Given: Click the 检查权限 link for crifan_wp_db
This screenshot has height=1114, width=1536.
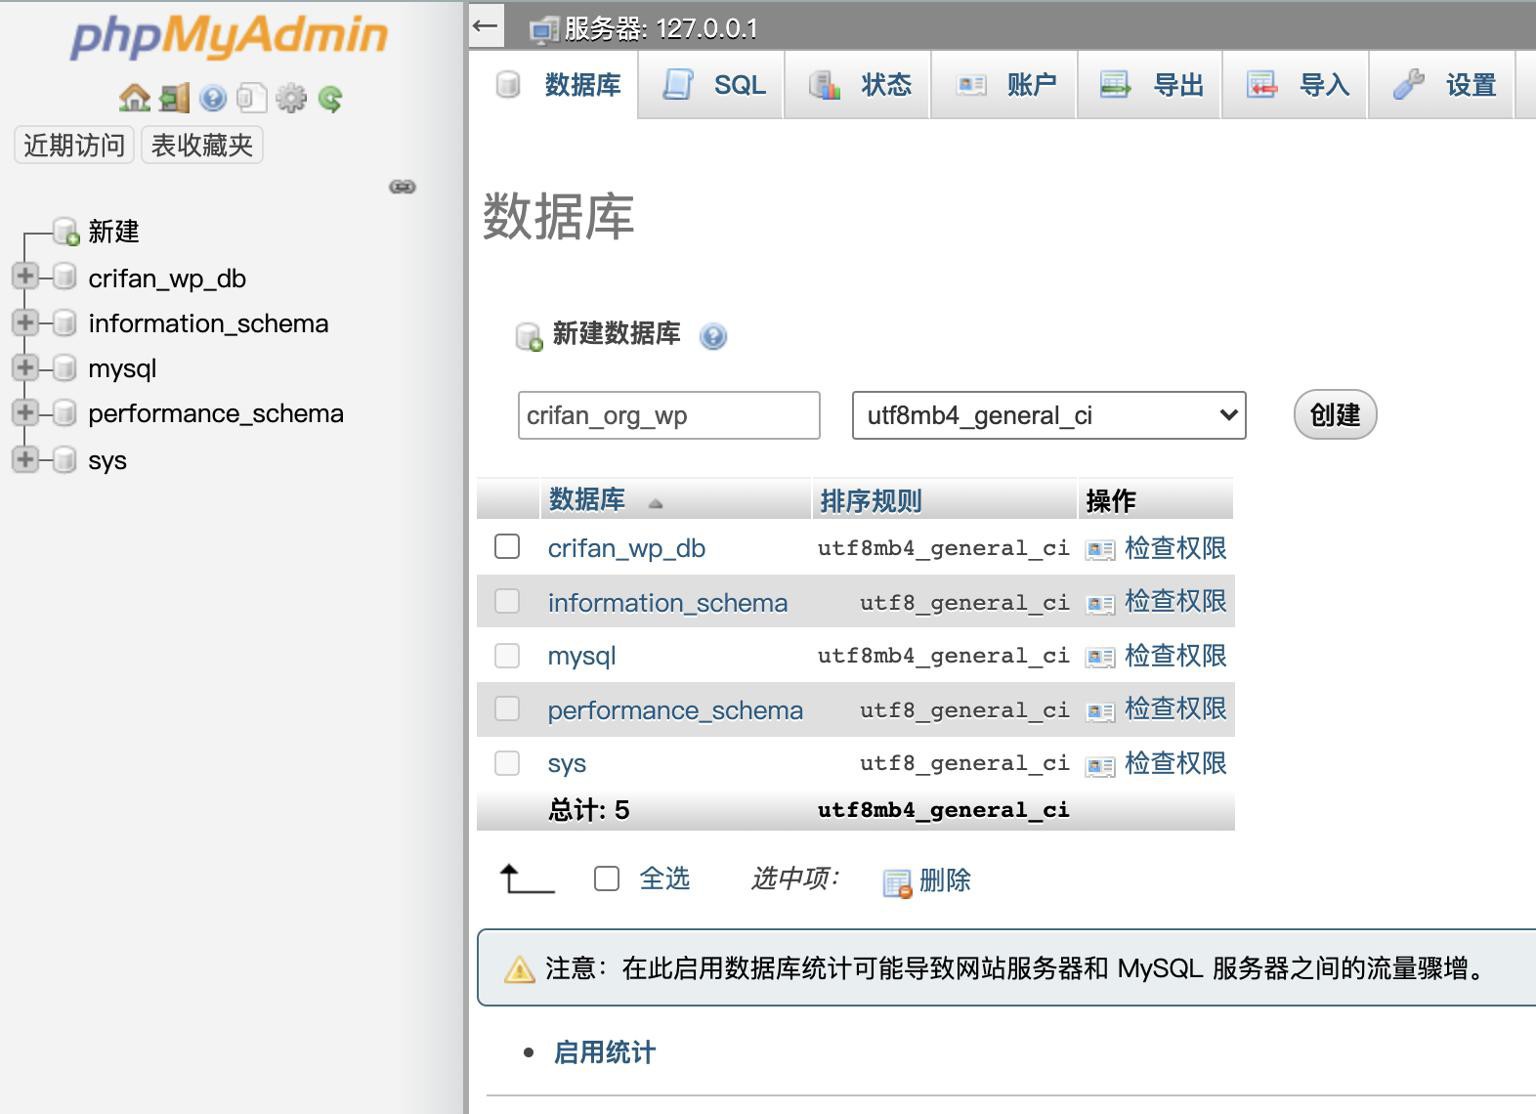Looking at the screenshot, I should point(1176,548).
